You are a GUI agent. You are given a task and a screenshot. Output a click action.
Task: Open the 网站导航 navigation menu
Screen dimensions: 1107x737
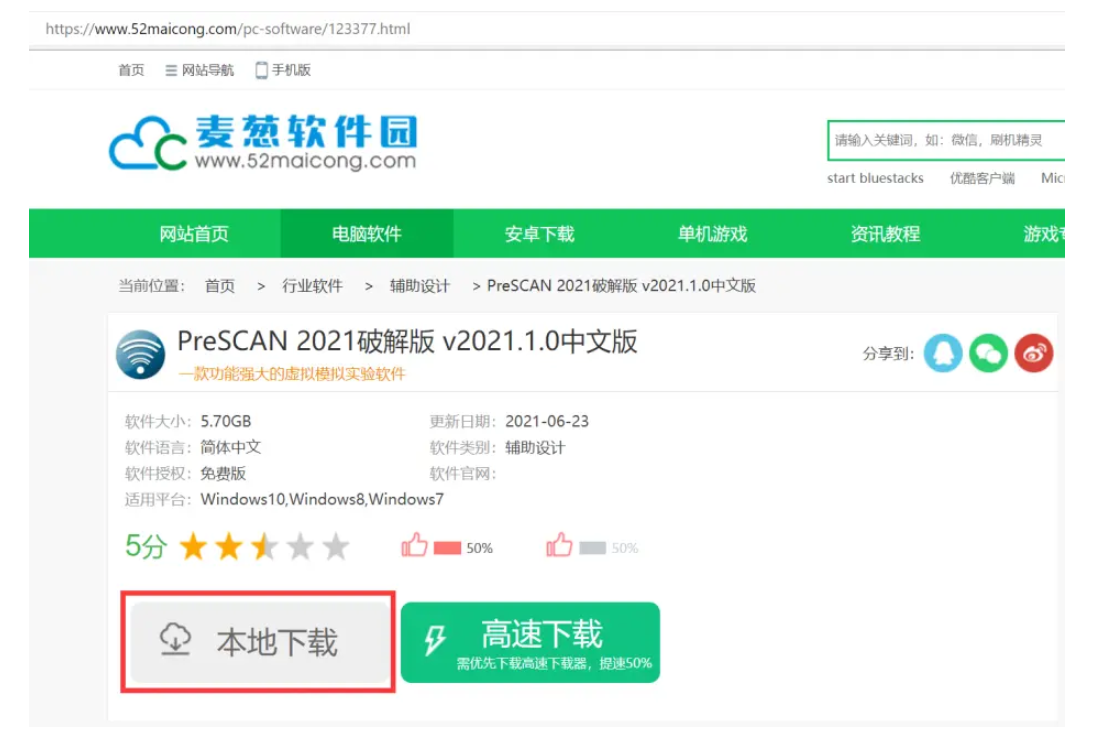[x=208, y=70]
